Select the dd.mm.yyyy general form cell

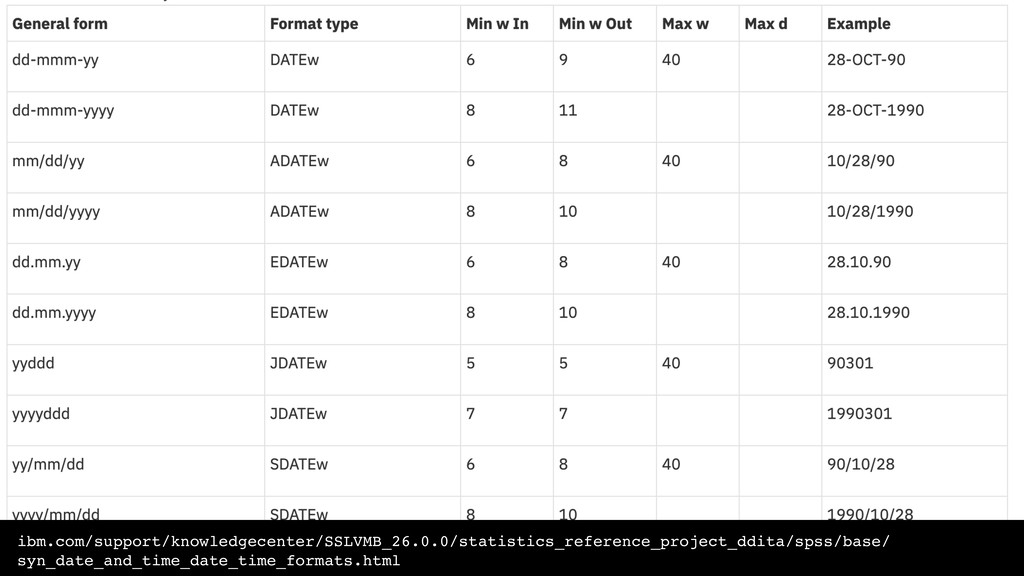54,313
